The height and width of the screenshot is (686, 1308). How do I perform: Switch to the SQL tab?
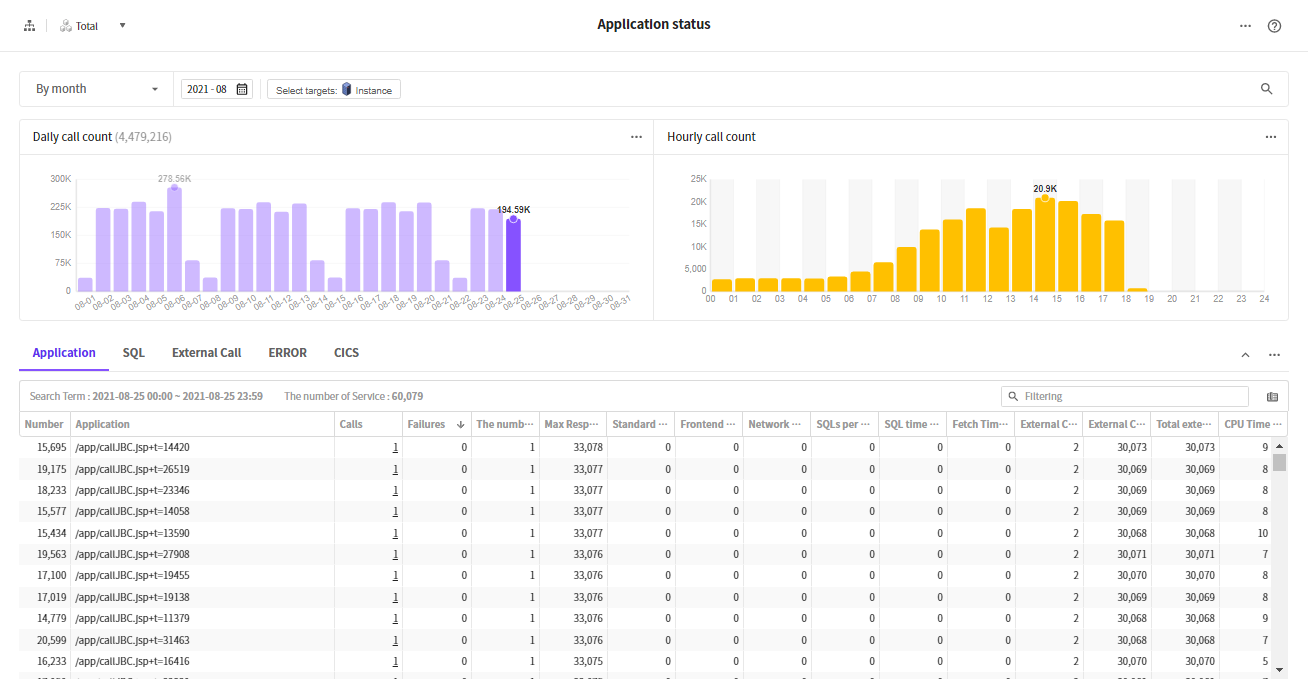(x=134, y=353)
